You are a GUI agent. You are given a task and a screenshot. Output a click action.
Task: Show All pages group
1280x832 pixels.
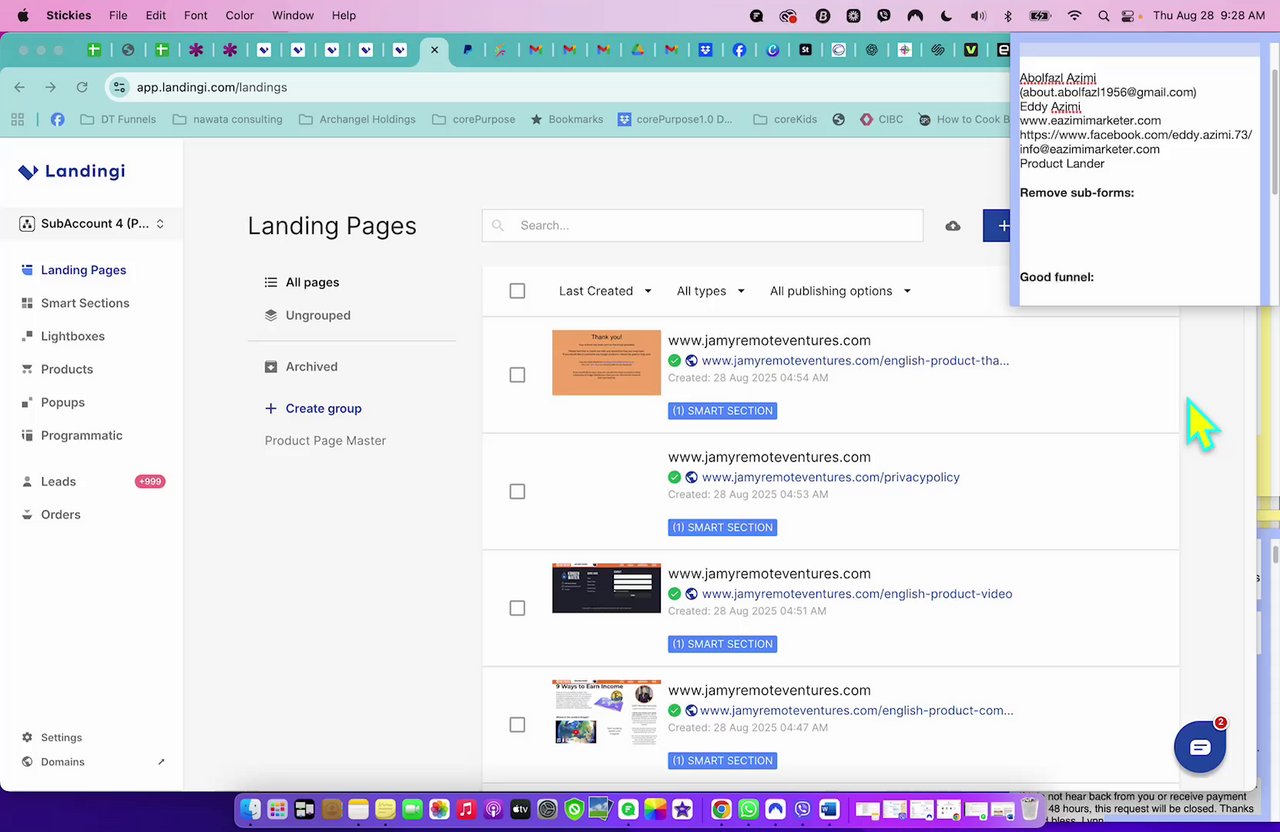click(302, 282)
